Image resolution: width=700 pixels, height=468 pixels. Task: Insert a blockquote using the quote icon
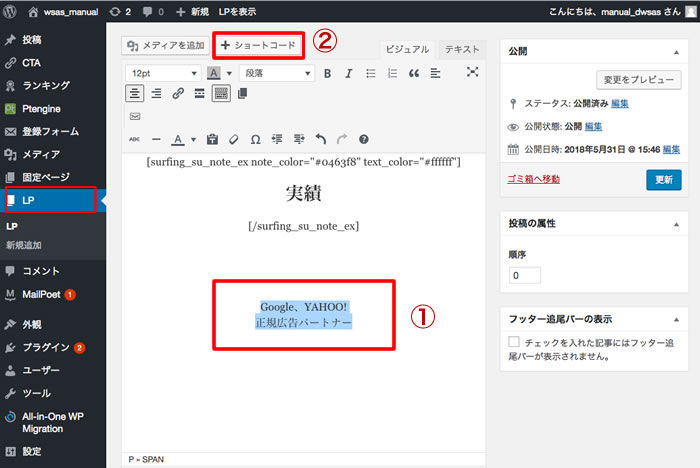coord(414,73)
